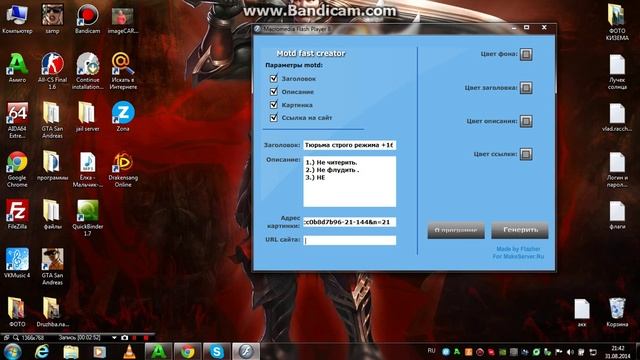Click inside the Описание text area

pyautogui.click(x=349, y=181)
